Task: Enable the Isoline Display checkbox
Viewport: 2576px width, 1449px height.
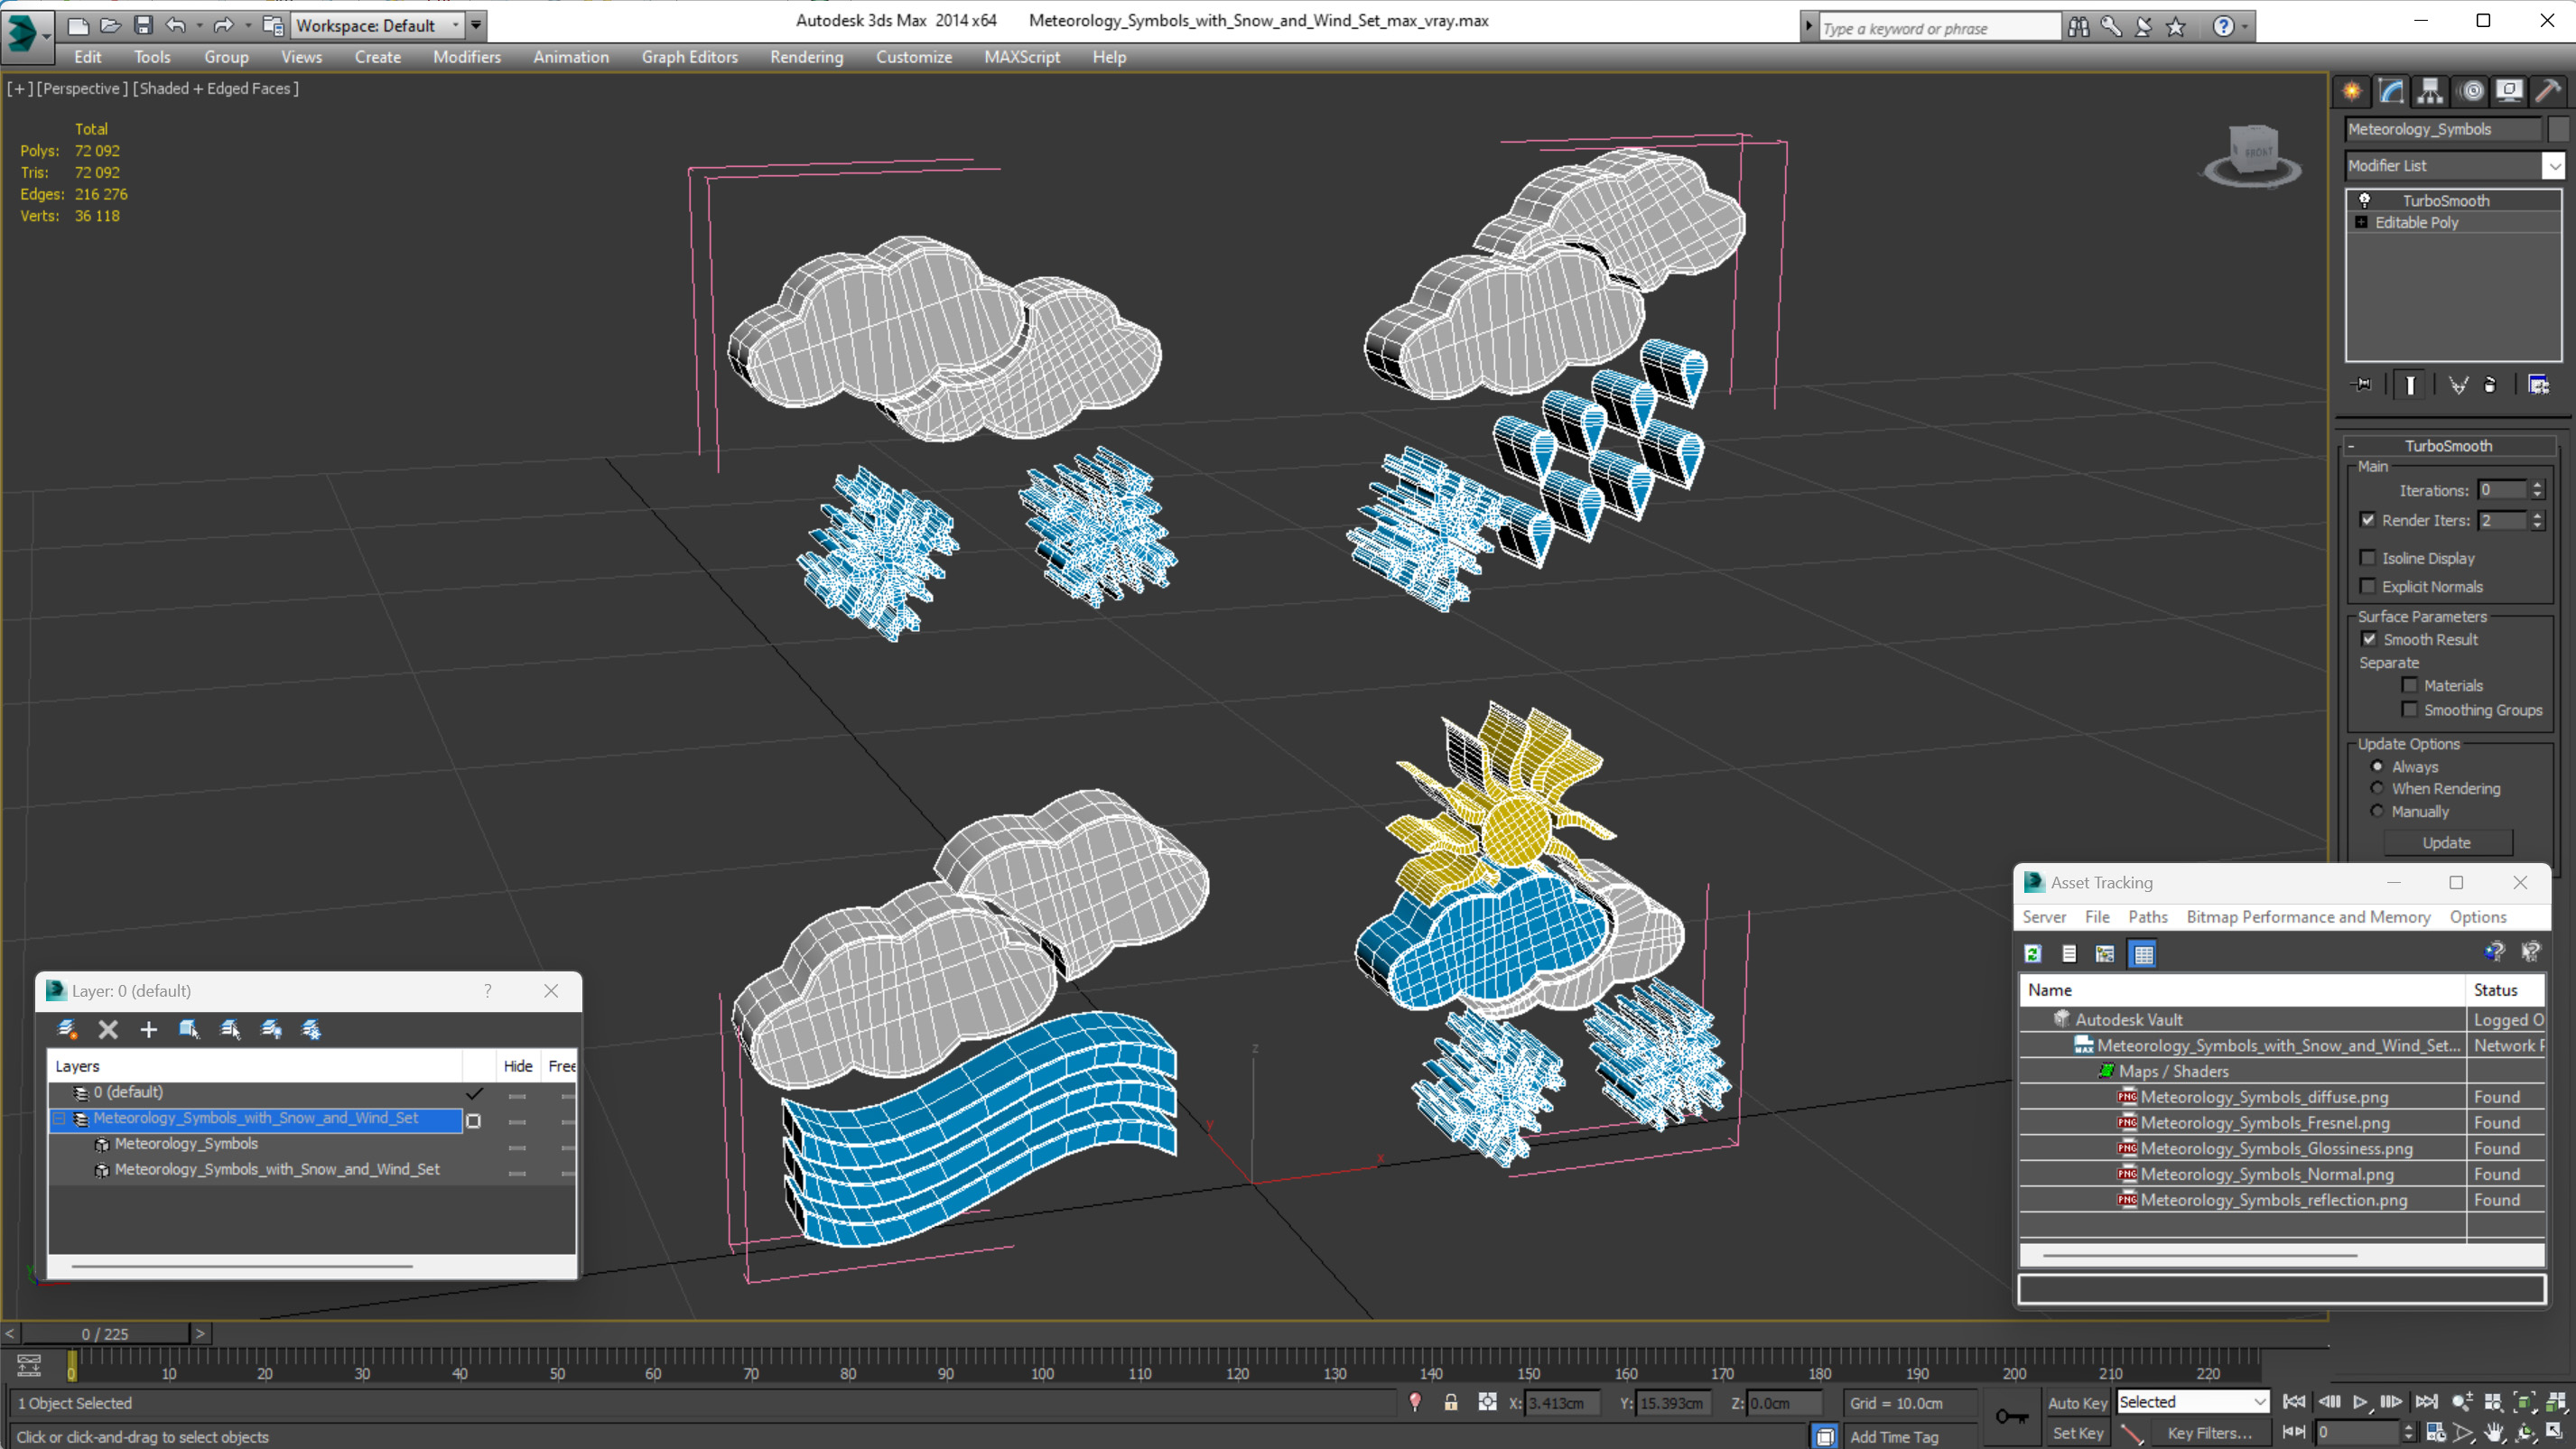Action: (2368, 558)
